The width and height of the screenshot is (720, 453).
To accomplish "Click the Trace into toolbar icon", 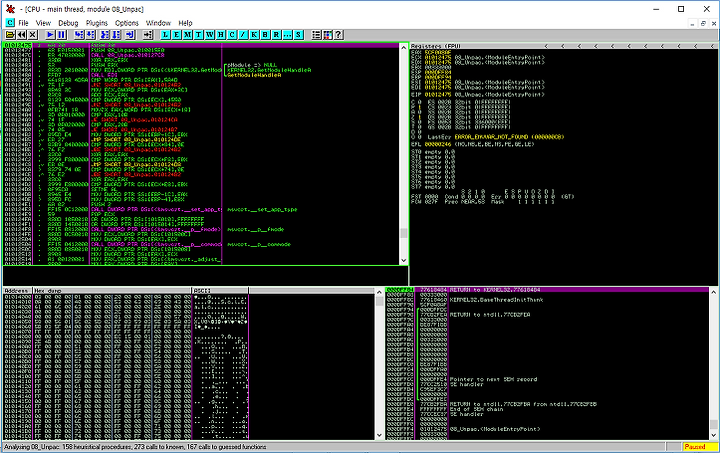I will coord(105,35).
